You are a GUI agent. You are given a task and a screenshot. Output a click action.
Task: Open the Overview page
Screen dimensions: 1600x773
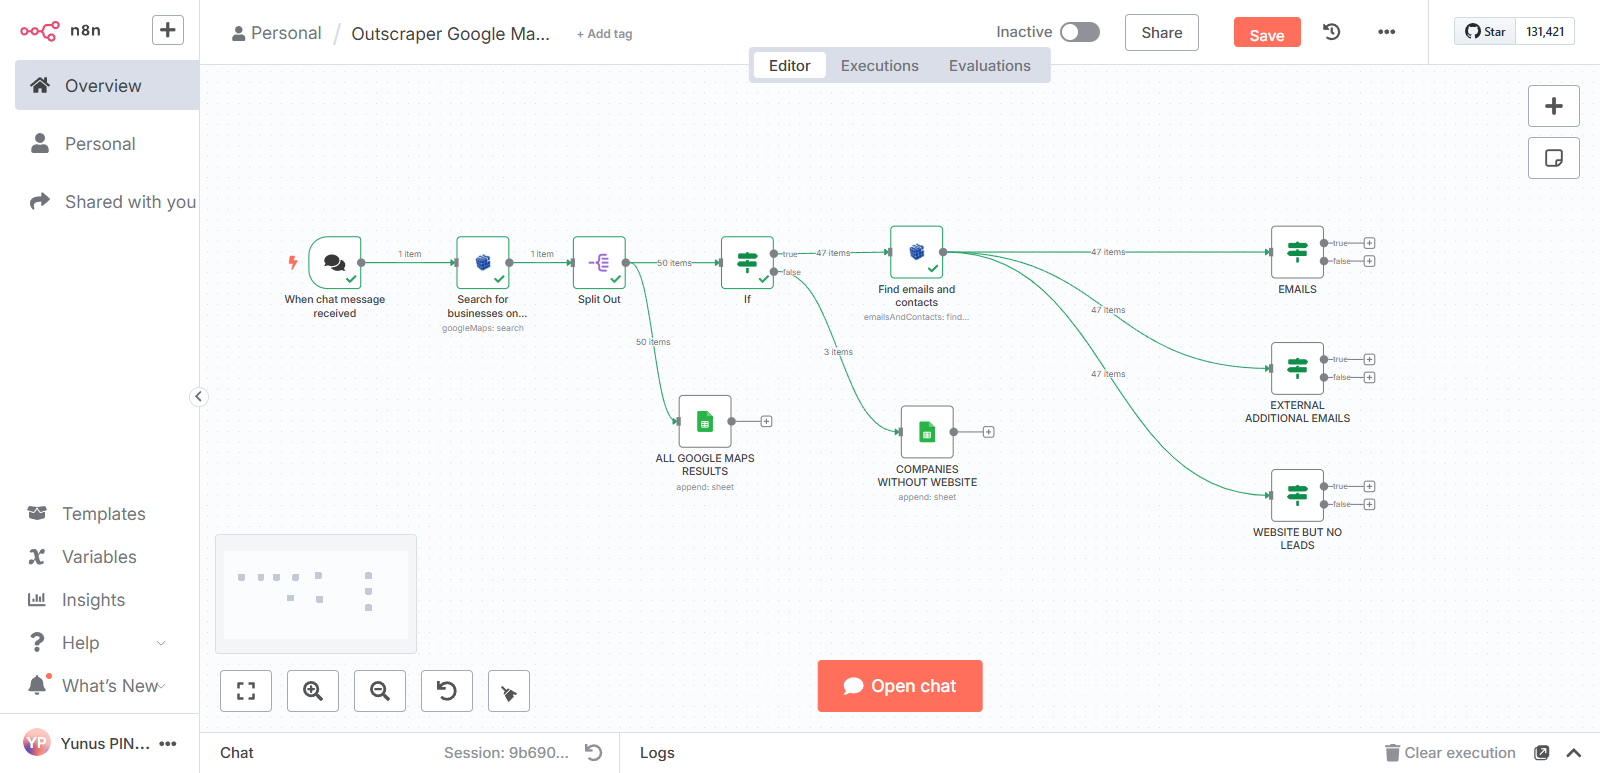pos(107,86)
